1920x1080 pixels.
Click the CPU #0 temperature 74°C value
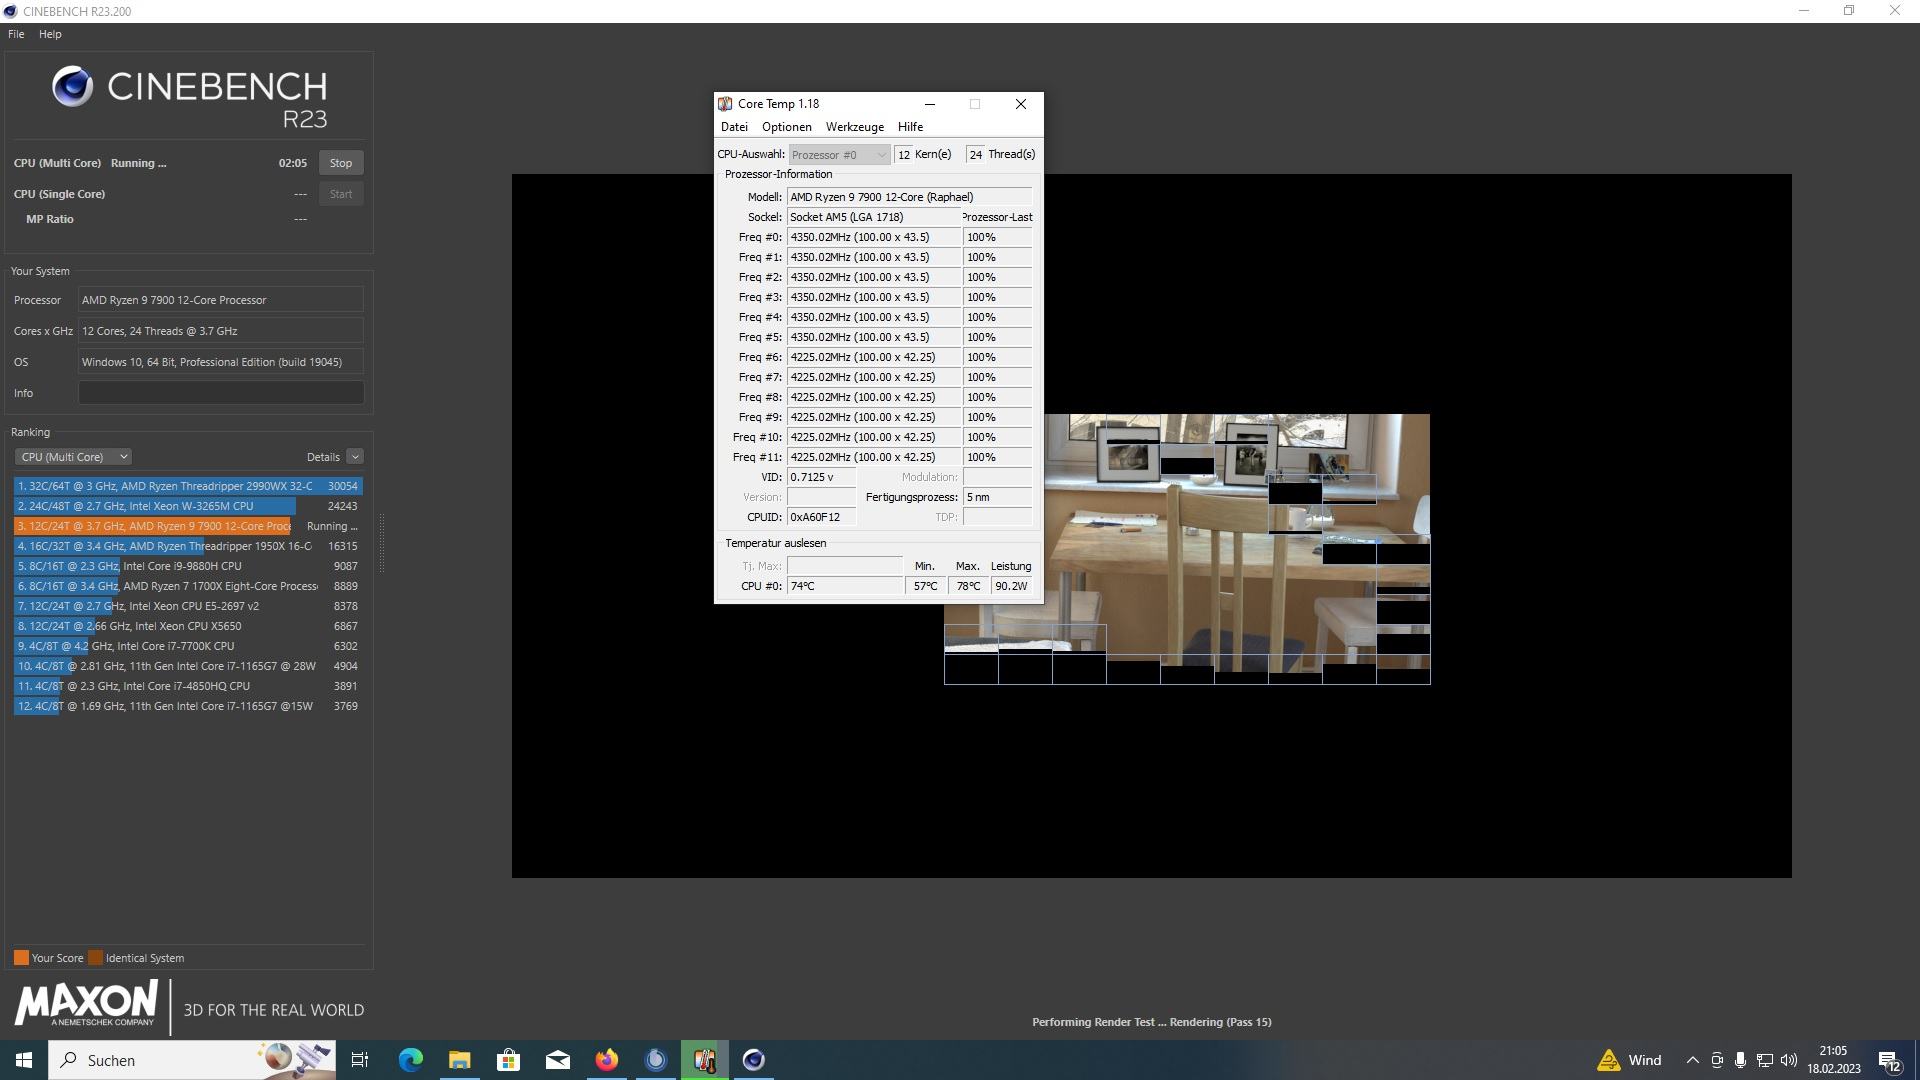(x=844, y=586)
